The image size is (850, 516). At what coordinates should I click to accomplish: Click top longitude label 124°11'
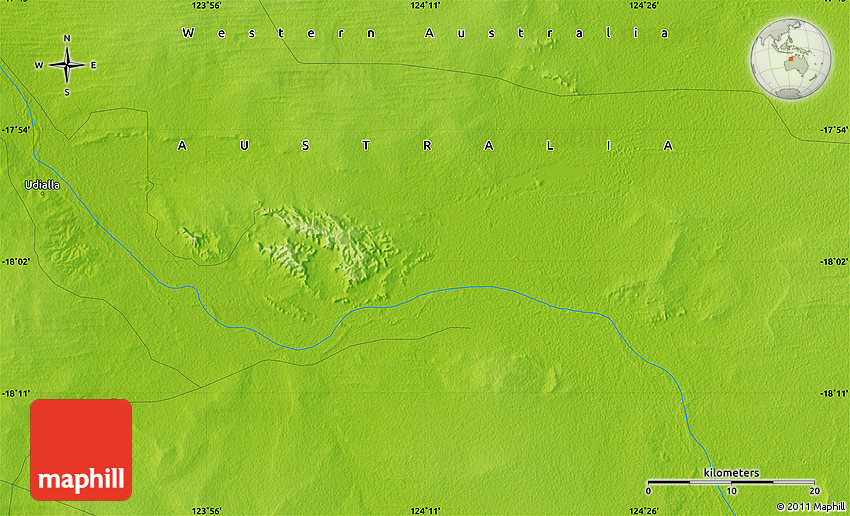425,5
